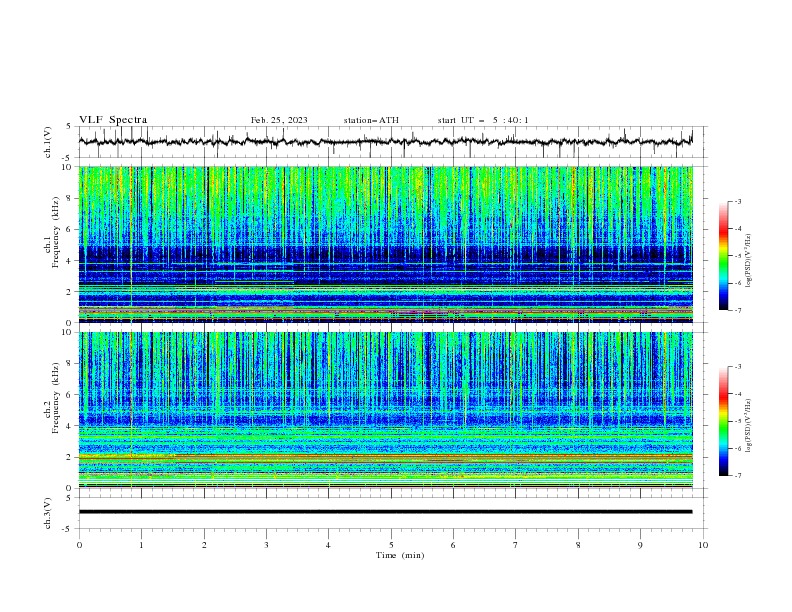792x612 pixels.
Task: Click the time axis tick label "10"
Action: (x=703, y=545)
